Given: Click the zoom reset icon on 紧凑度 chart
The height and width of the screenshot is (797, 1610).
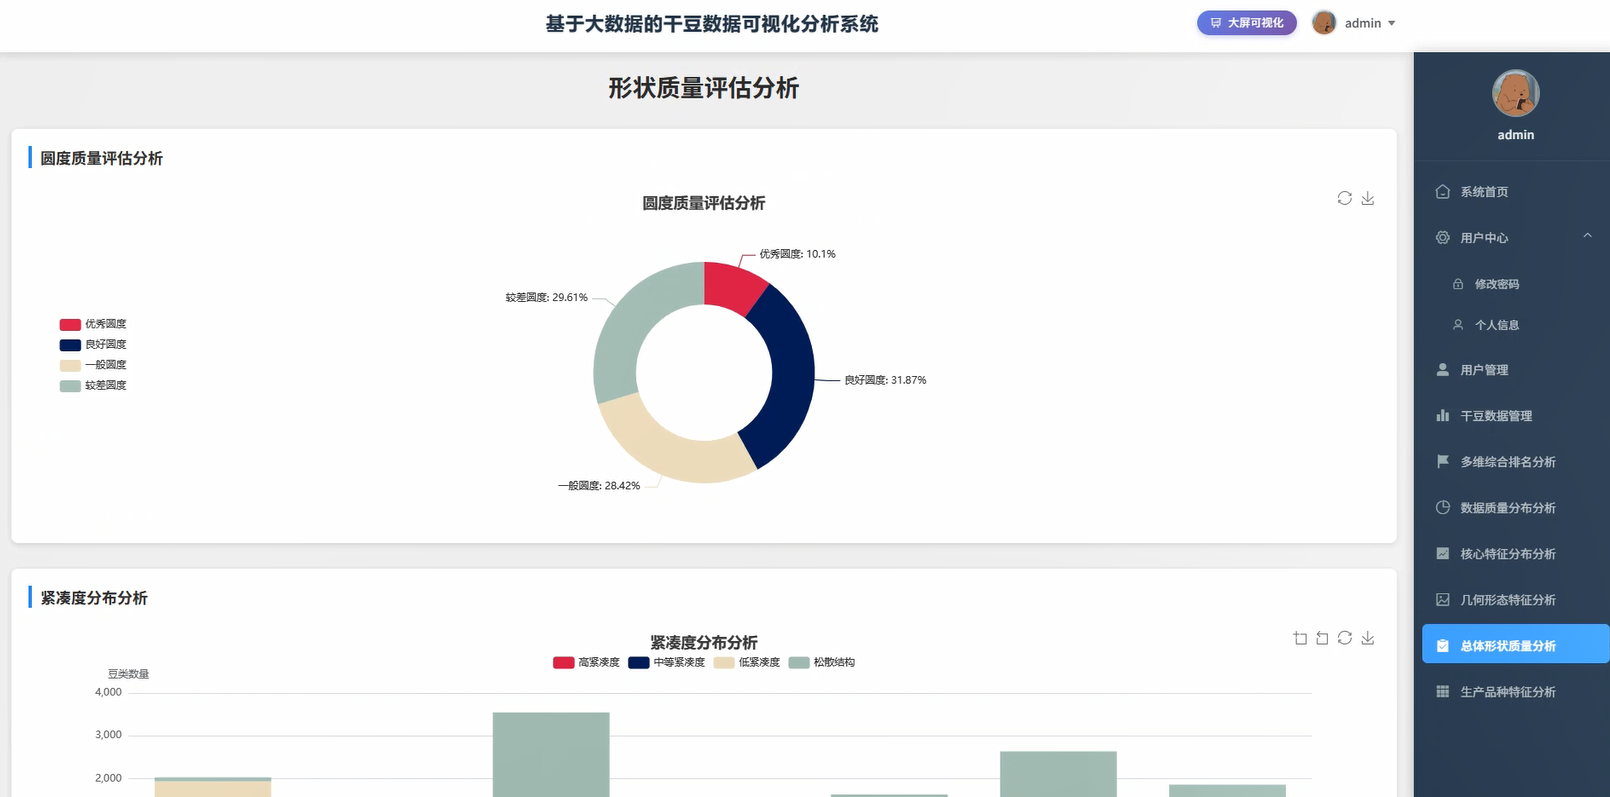Looking at the screenshot, I should [1322, 638].
